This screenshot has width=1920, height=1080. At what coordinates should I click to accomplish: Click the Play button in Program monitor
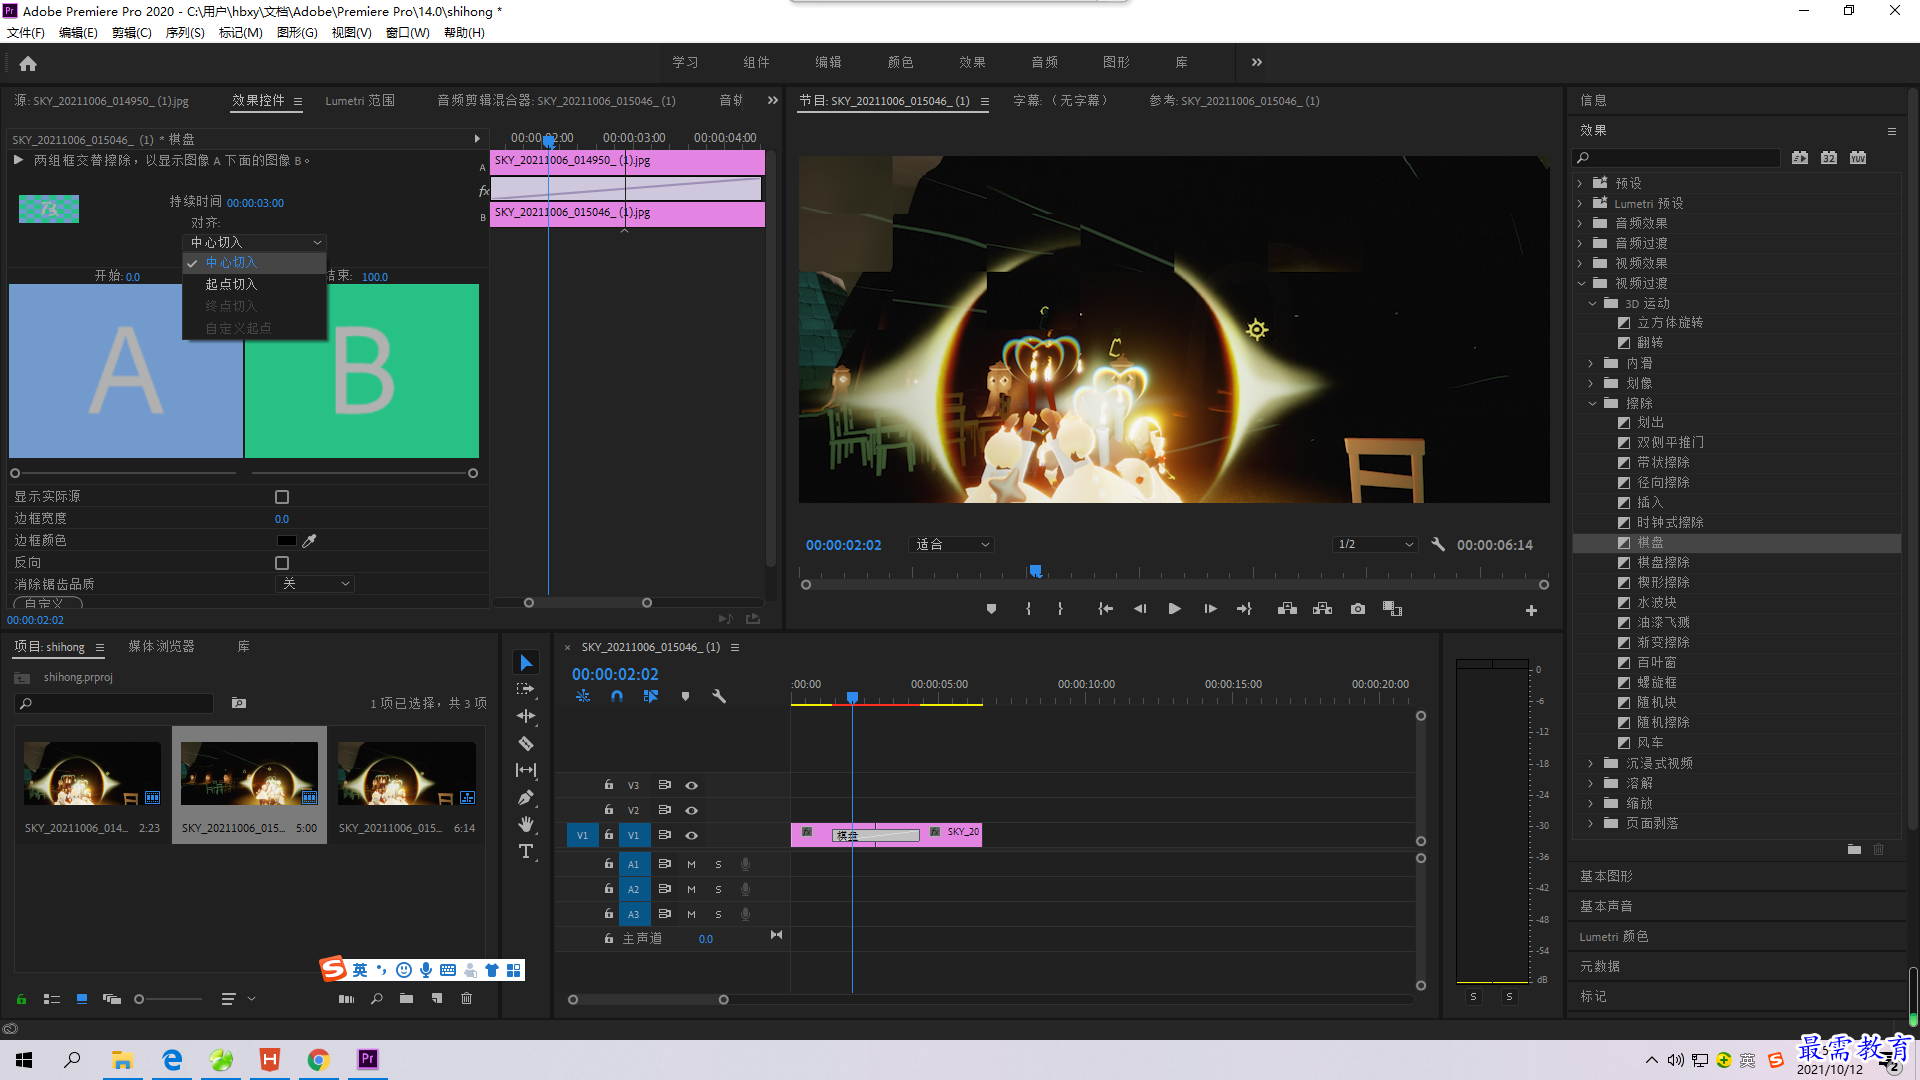pyautogui.click(x=1175, y=609)
